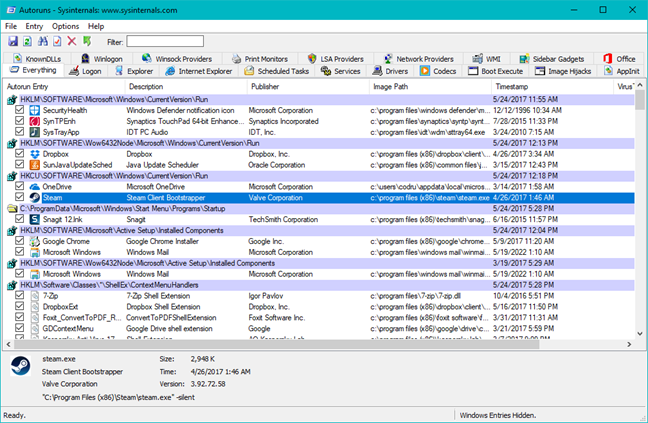Click vertical scrollbar down arrow
This screenshot has height=423, width=648.
tap(640, 334)
